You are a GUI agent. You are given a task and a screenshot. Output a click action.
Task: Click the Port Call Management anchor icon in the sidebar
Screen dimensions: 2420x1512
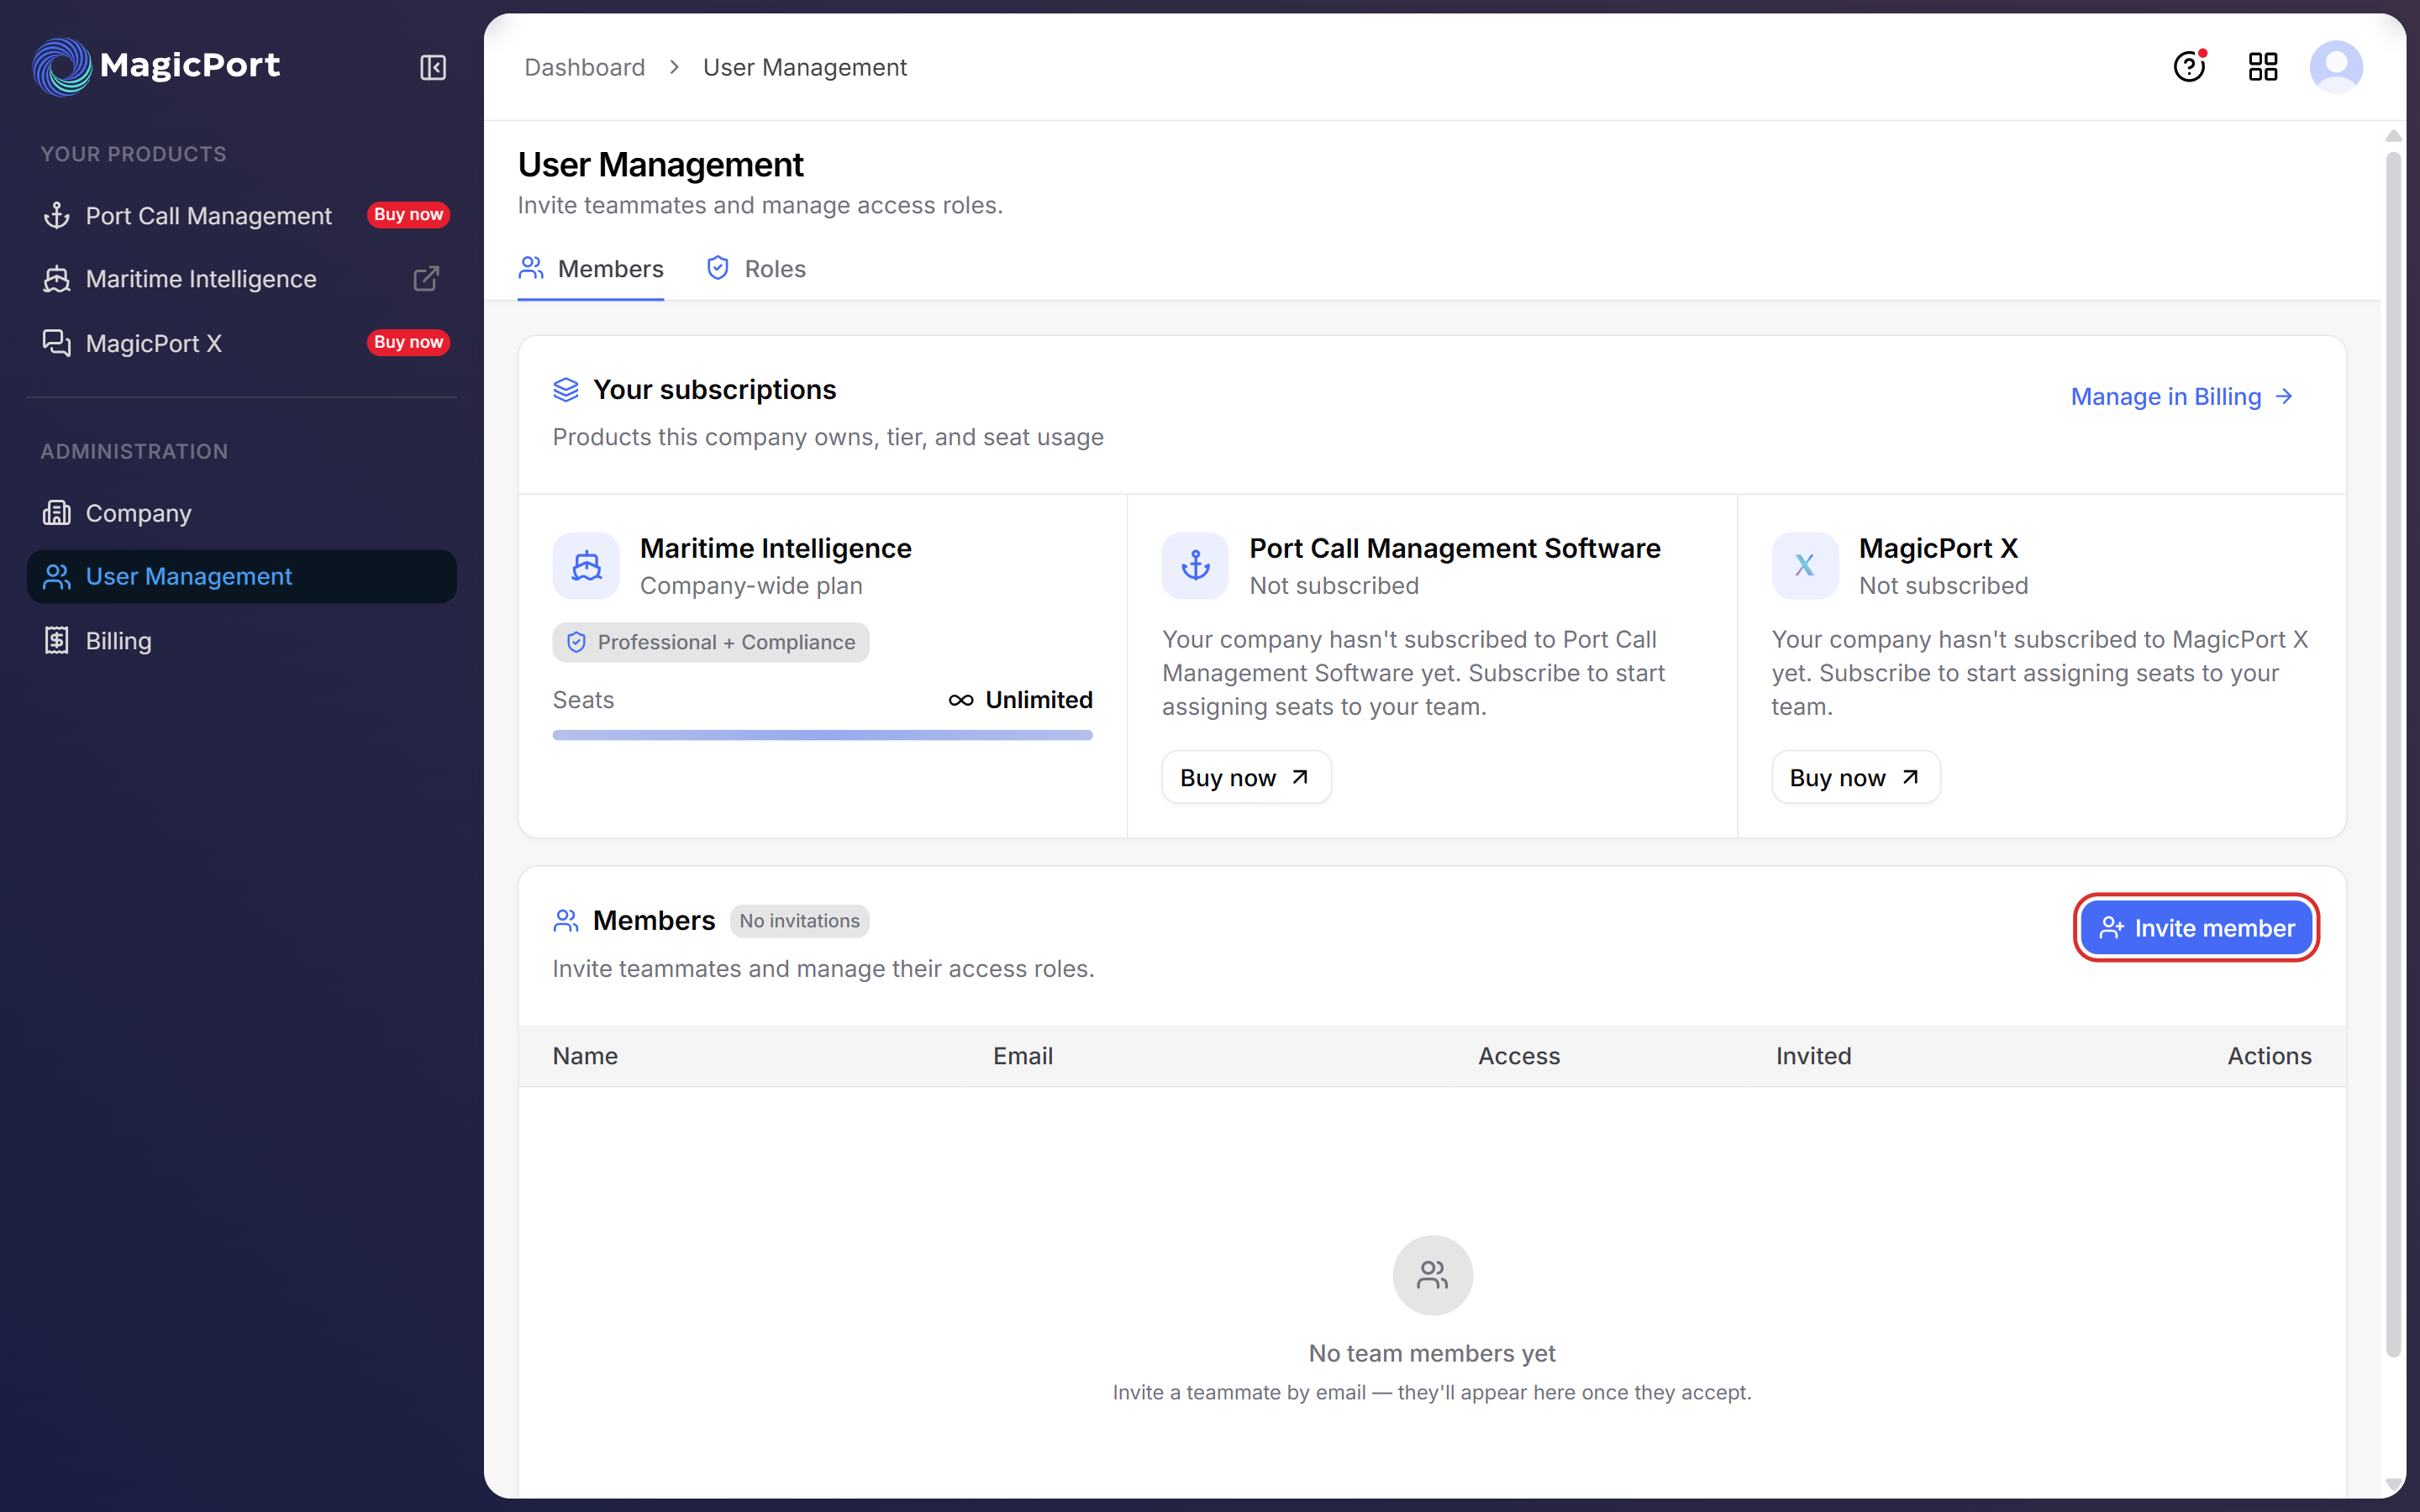tap(57, 215)
